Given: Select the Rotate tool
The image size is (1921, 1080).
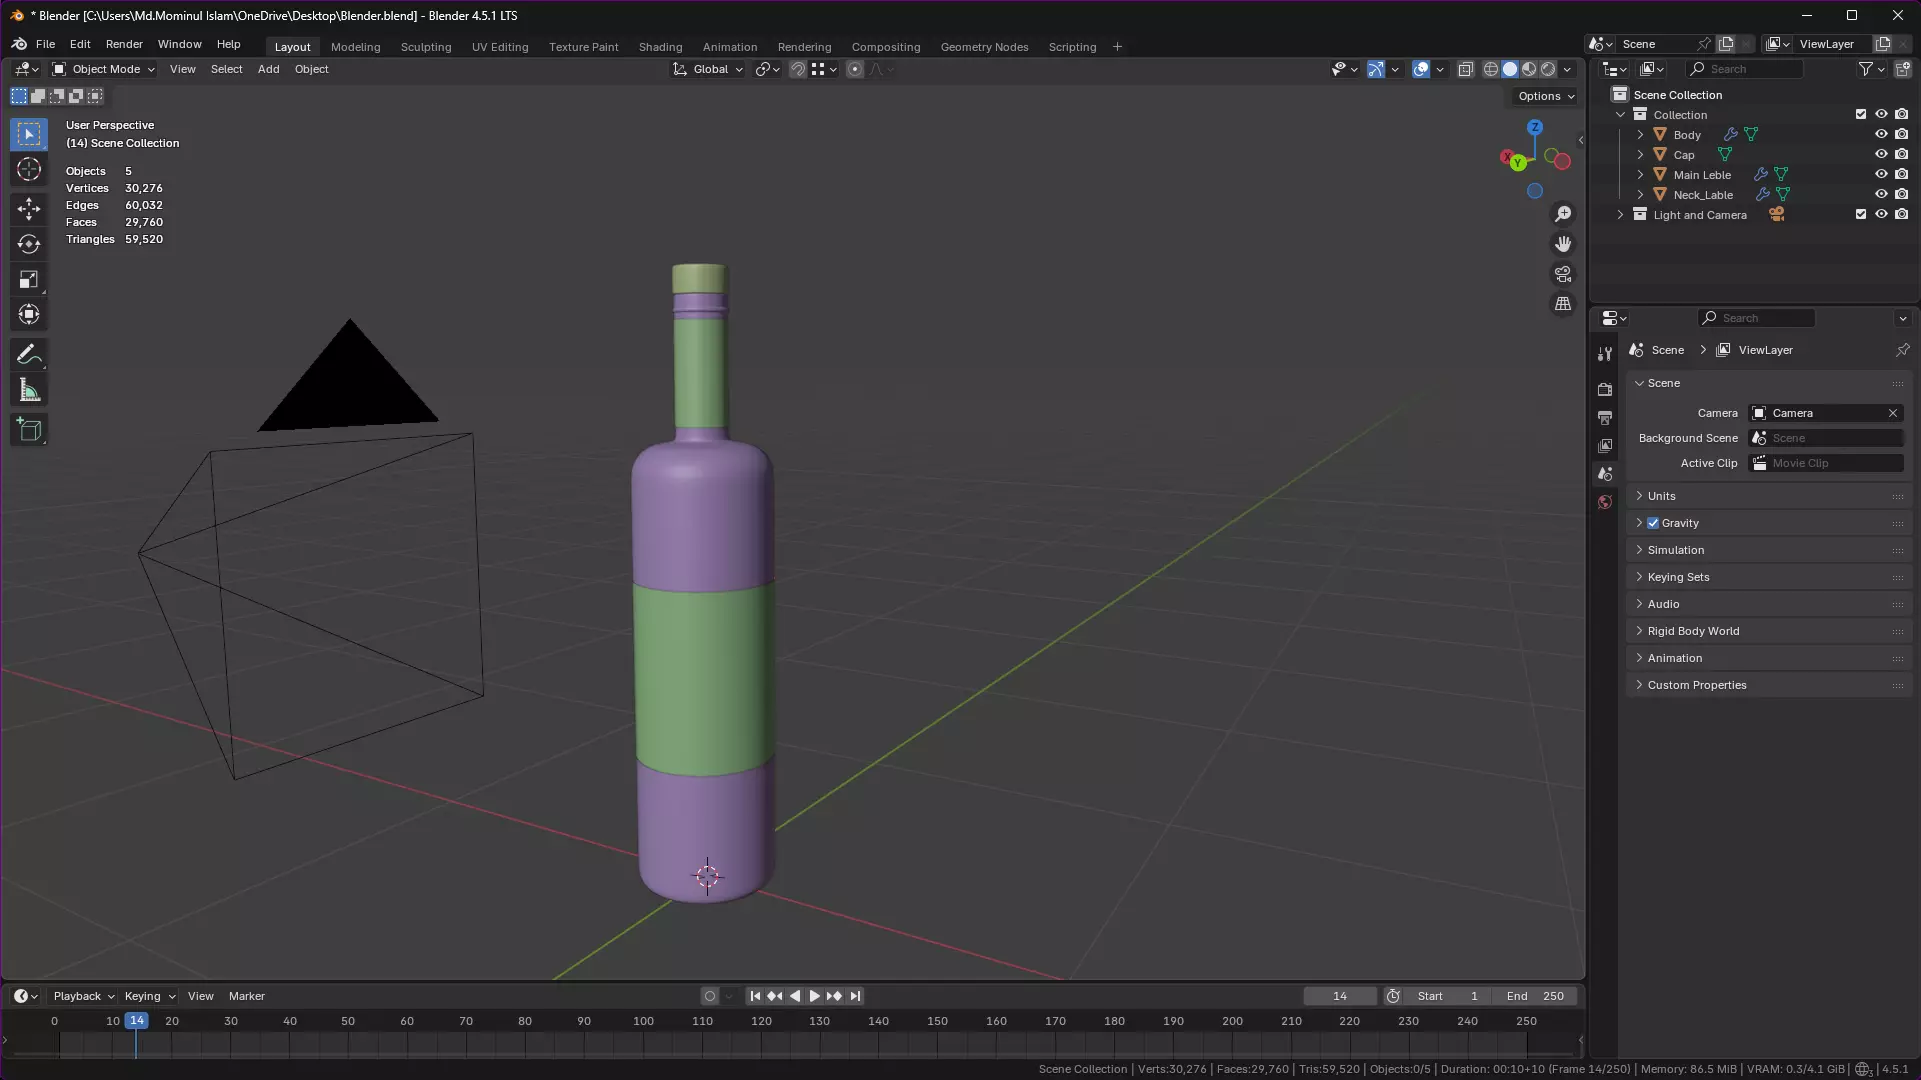Looking at the screenshot, I should (29, 244).
